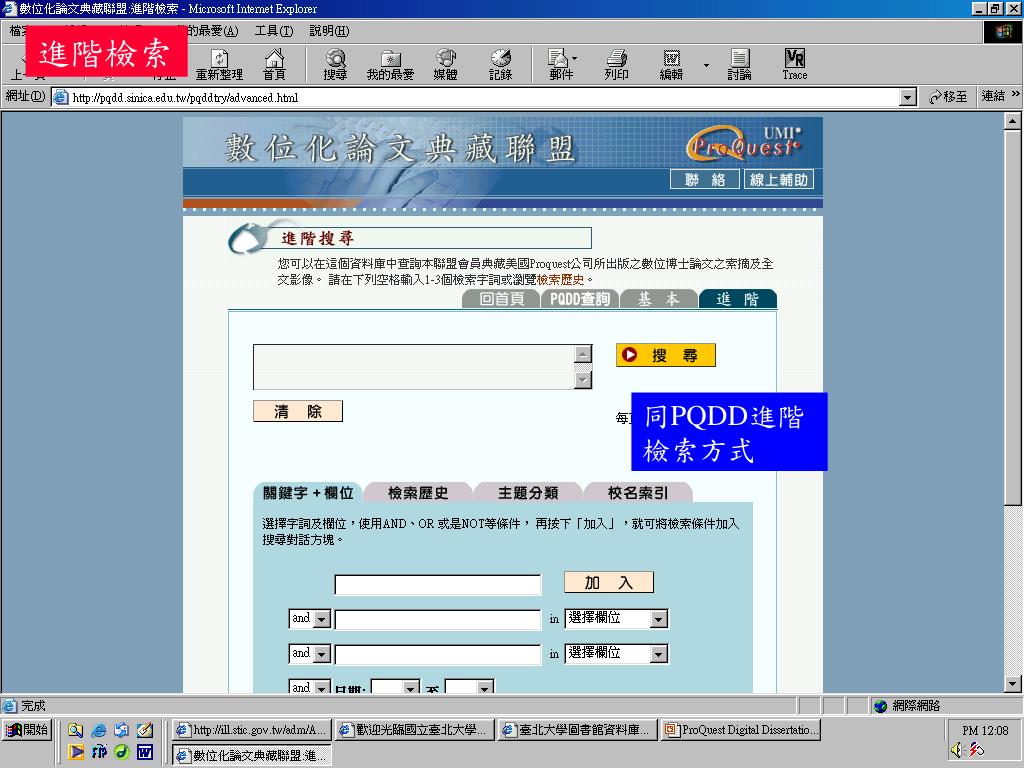
Task: Click the Internet Explorer quick launch icon
Action: pos(99,730)
